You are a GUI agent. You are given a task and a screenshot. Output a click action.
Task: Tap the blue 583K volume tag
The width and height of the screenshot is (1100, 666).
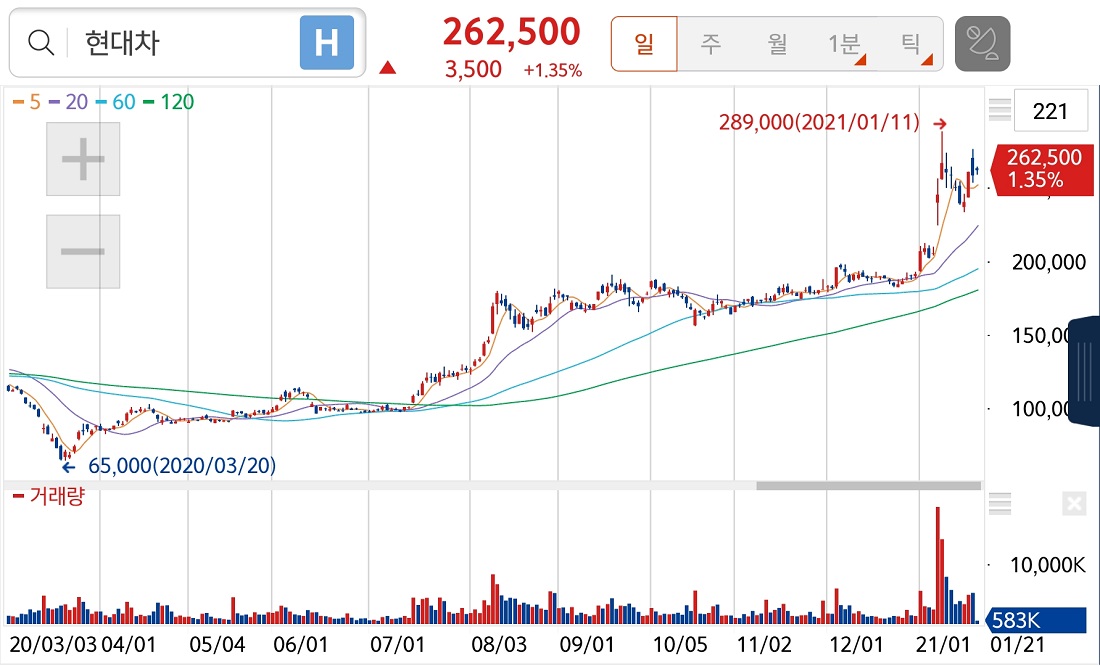coord(1036,620)
